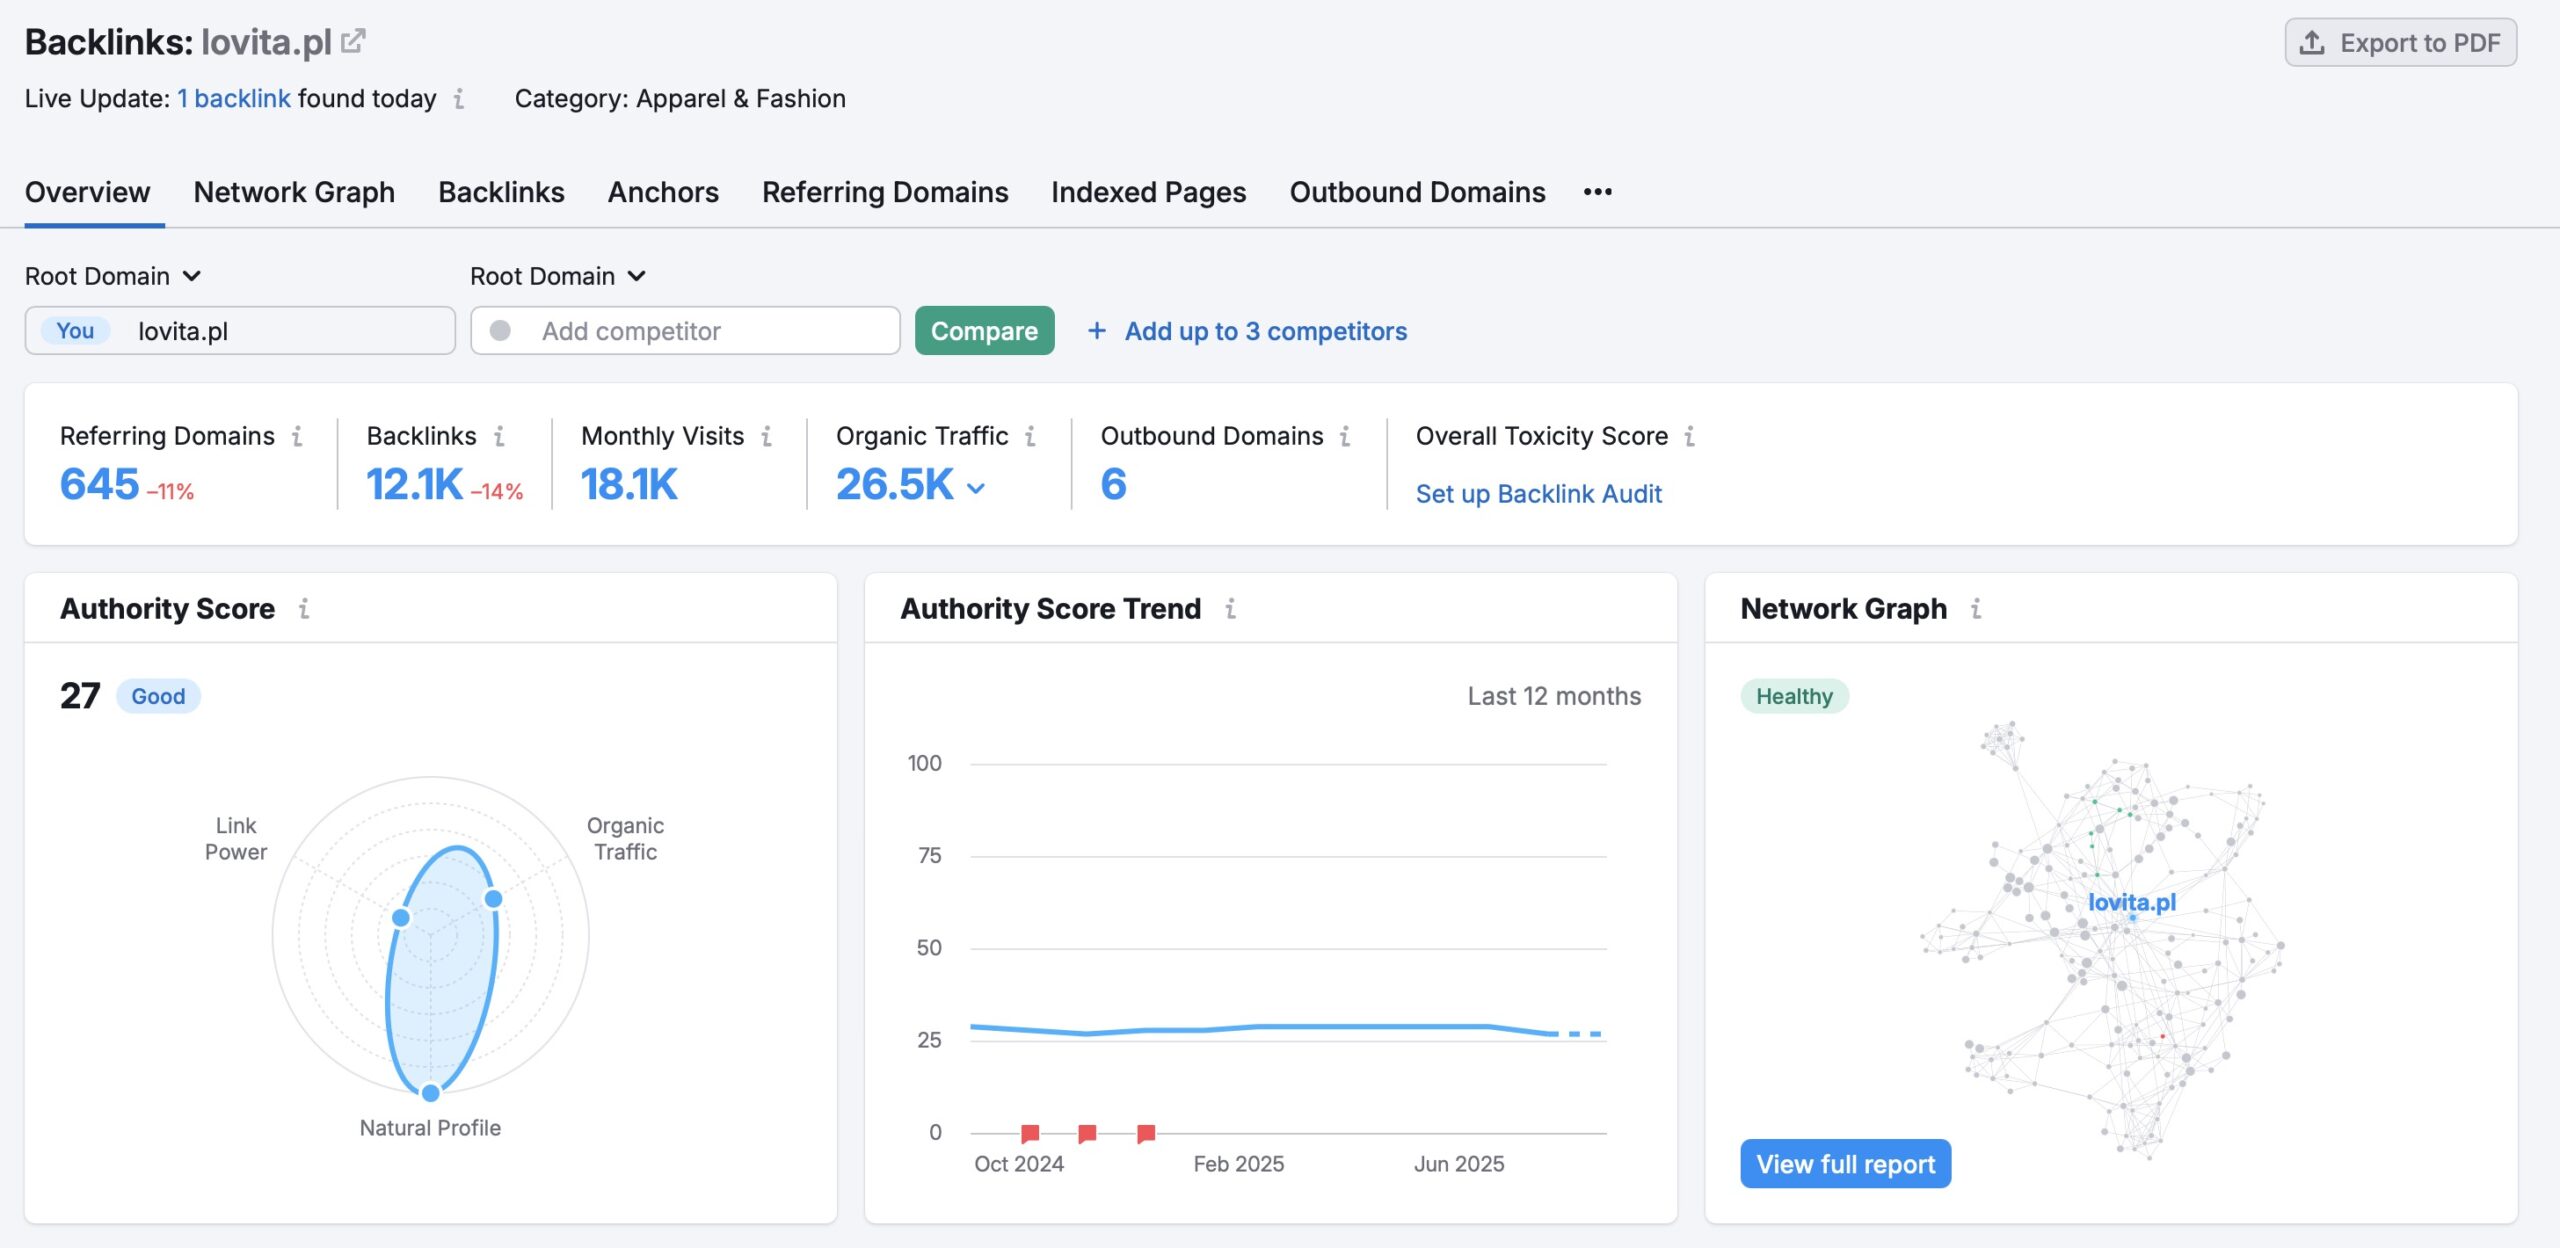Click the plus icon before Add competitors
This screenshot has height=1248, width=2560.
(1097, 331)
